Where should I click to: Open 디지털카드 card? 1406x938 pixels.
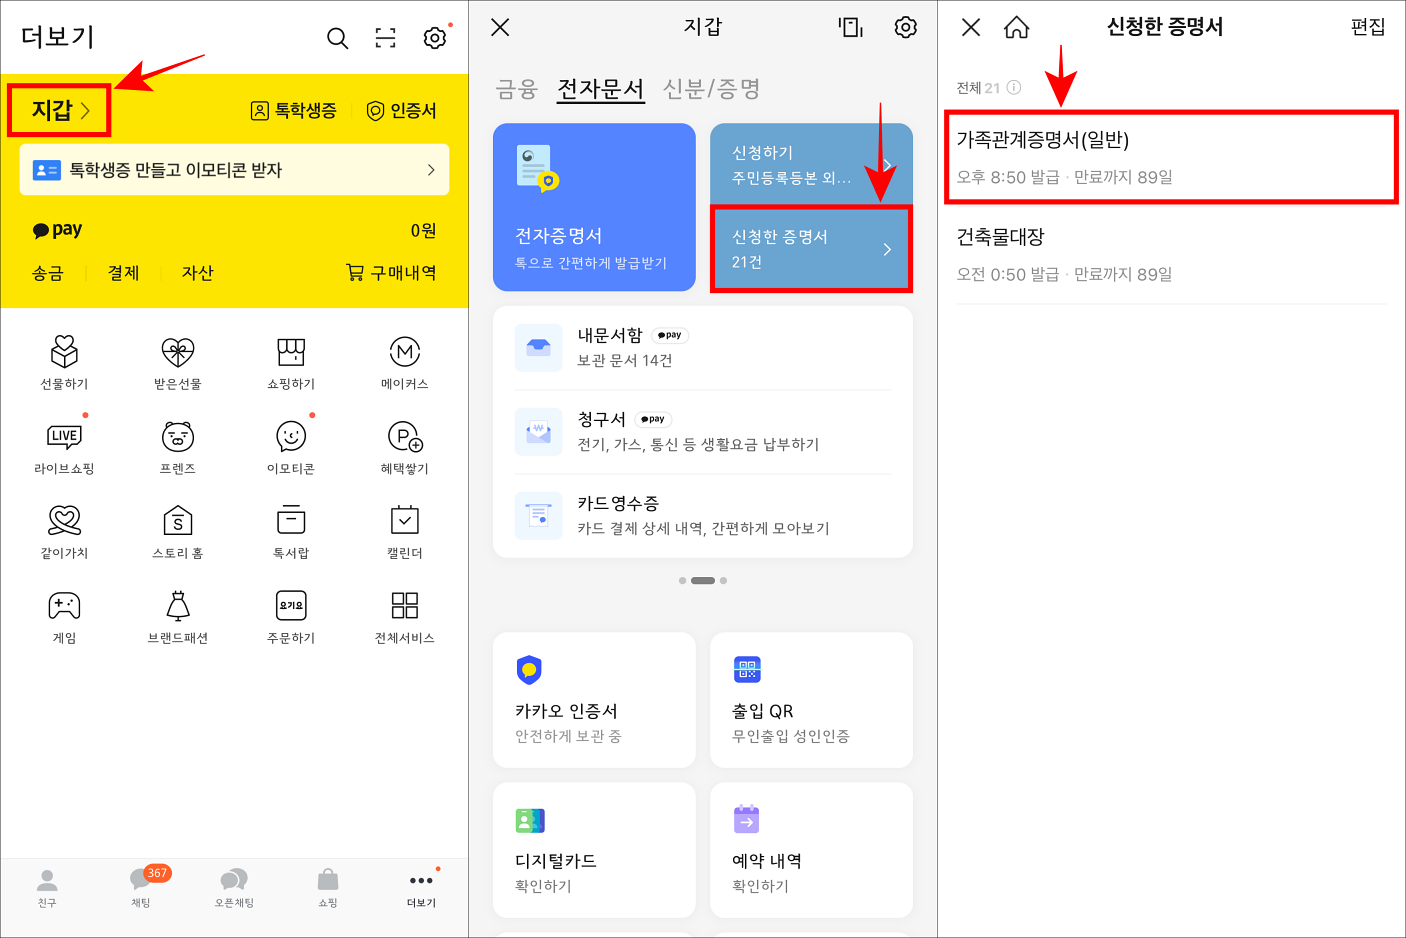pyautogui.click(x=594, y=850)
